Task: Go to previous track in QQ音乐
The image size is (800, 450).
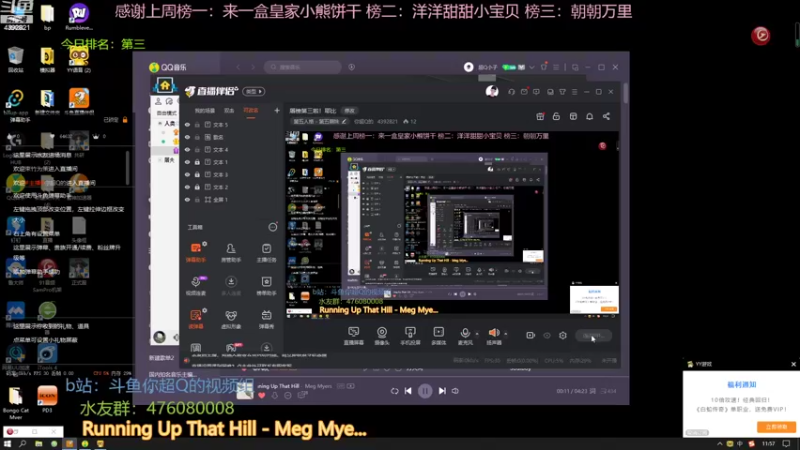Action: [x=408, y=391]
